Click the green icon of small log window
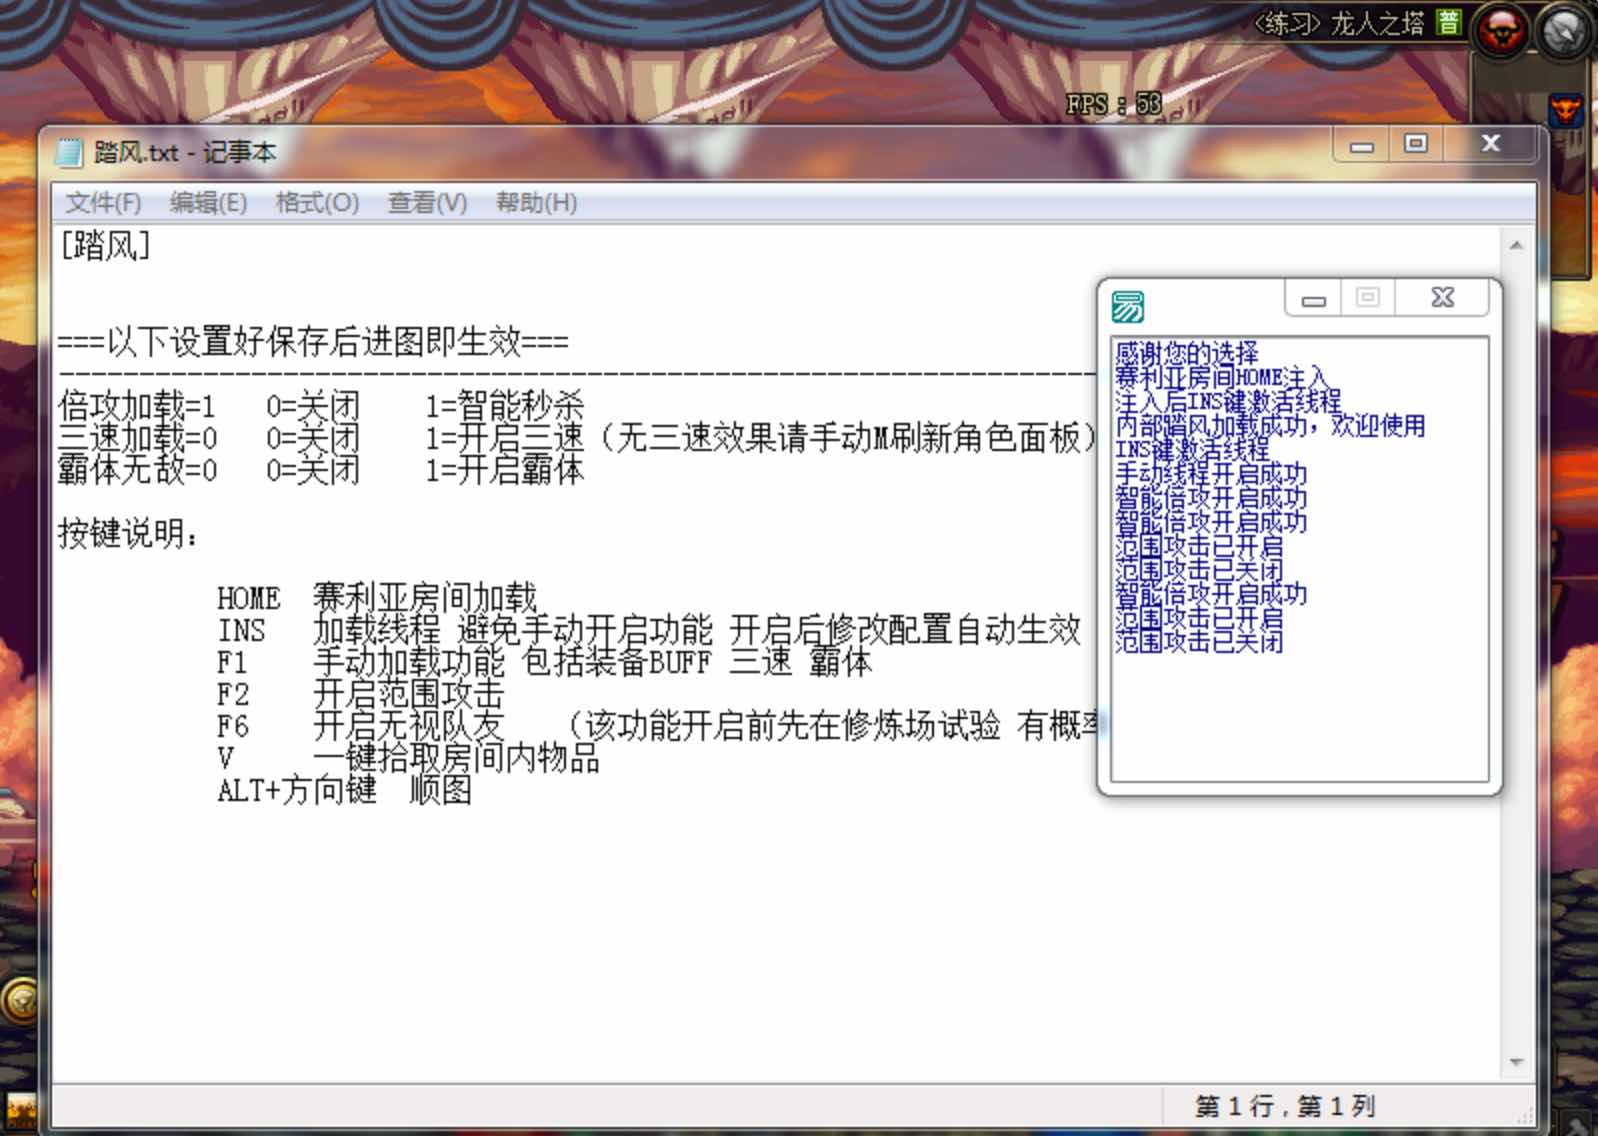 pos(1128,306)
